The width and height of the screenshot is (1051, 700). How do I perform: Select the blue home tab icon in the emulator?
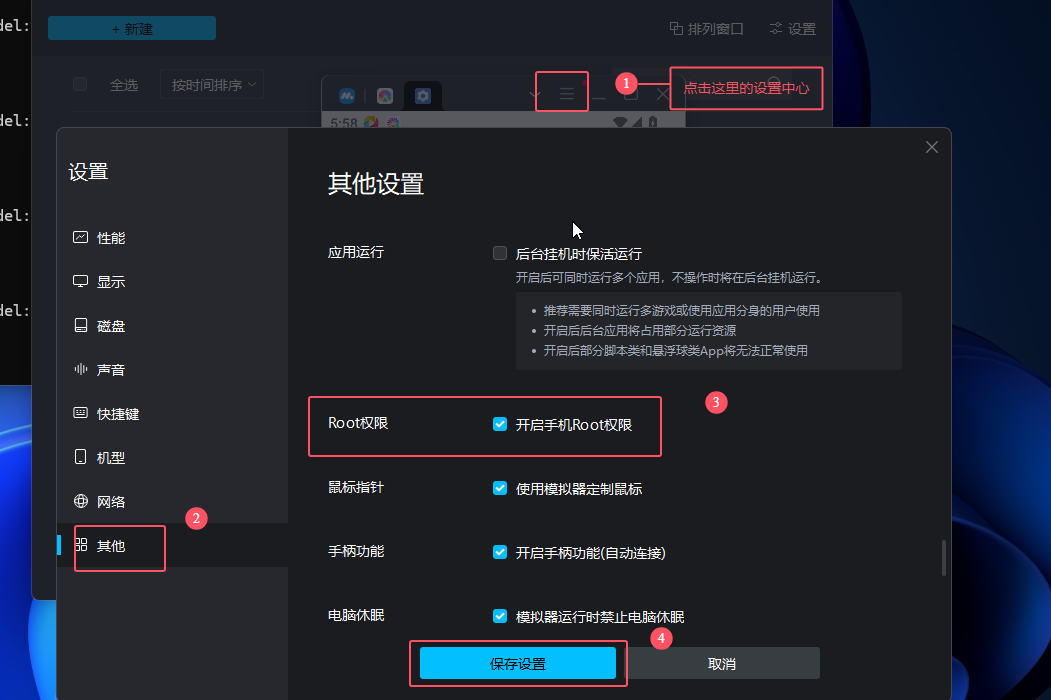tap(347, 96)
